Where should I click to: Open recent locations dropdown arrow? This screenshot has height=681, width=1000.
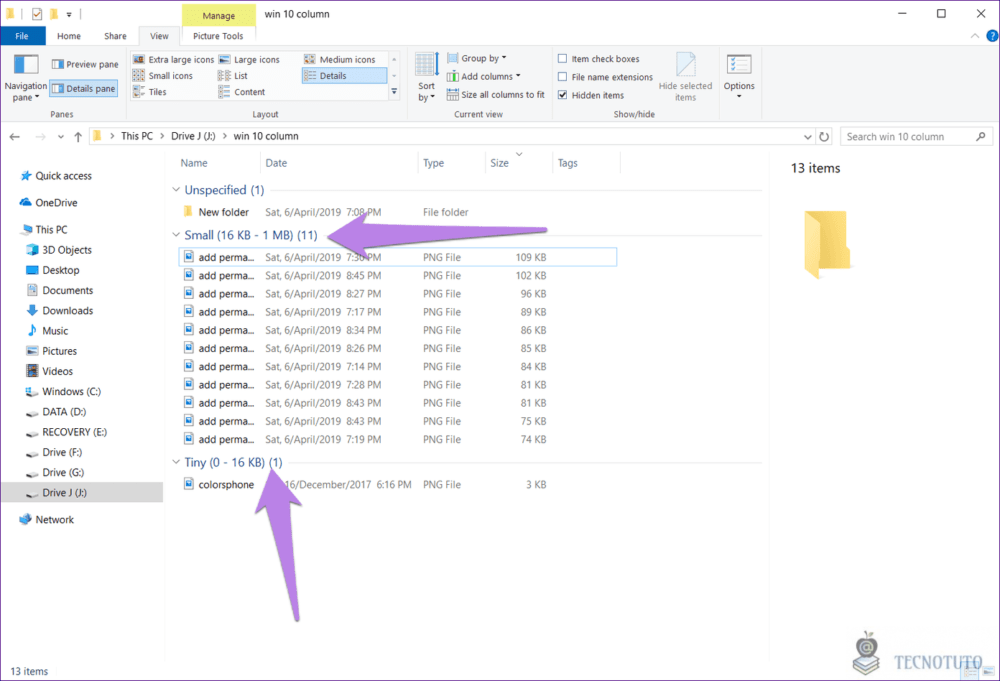(x=61, y=136)
